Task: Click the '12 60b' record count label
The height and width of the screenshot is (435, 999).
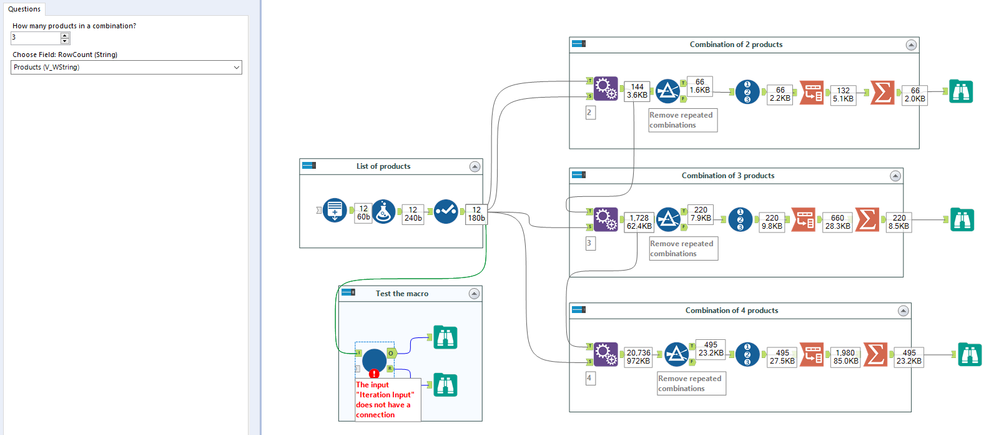Action: pos(362,213)
